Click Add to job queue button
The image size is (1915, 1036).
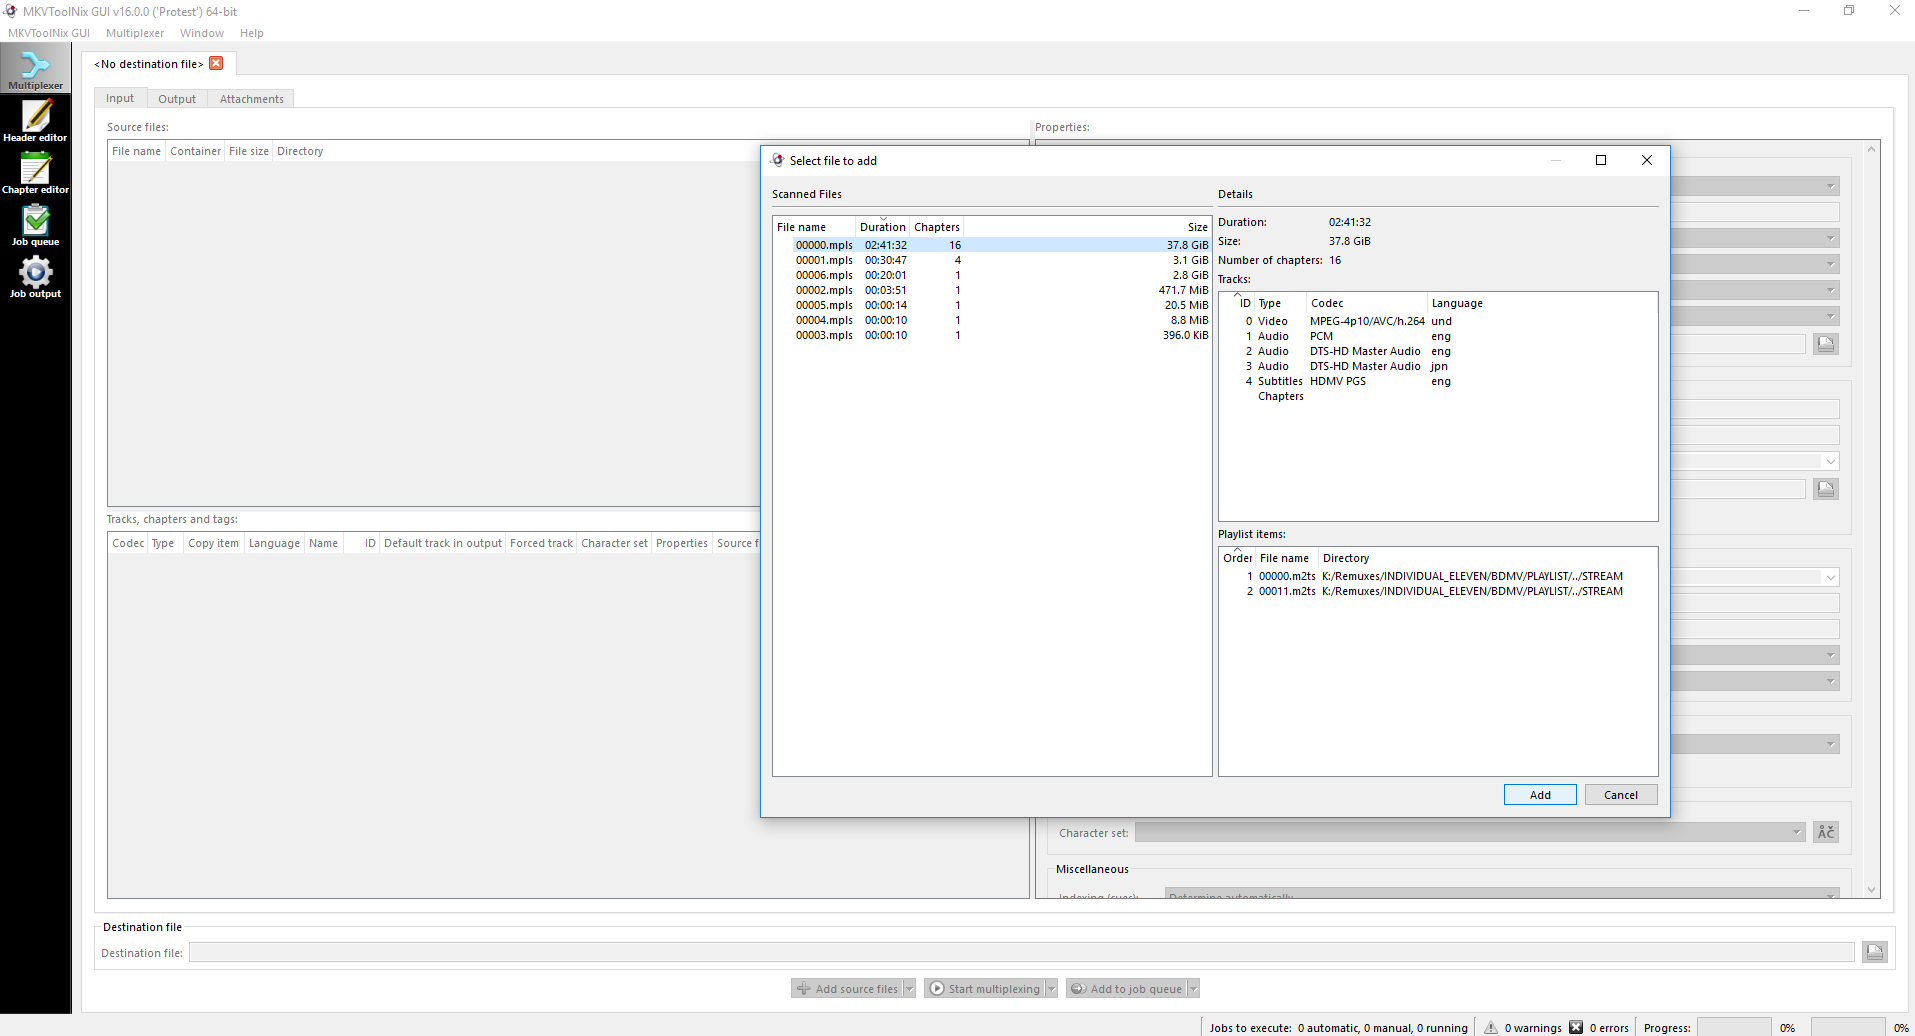pos(1127,989)
